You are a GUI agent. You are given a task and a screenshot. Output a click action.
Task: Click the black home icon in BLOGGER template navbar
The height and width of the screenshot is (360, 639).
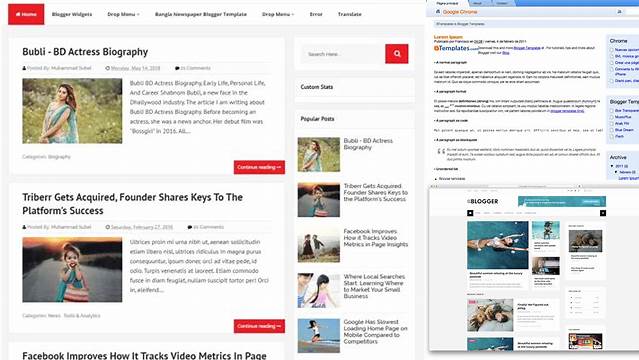pos(470,213)
